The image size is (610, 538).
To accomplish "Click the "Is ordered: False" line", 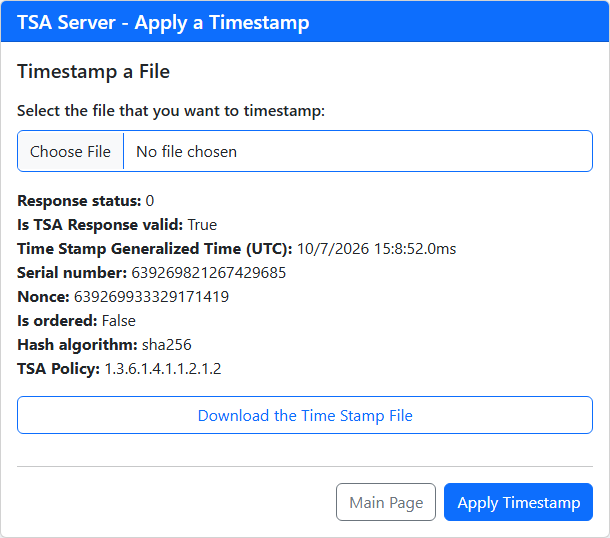I will click(77, 321).
